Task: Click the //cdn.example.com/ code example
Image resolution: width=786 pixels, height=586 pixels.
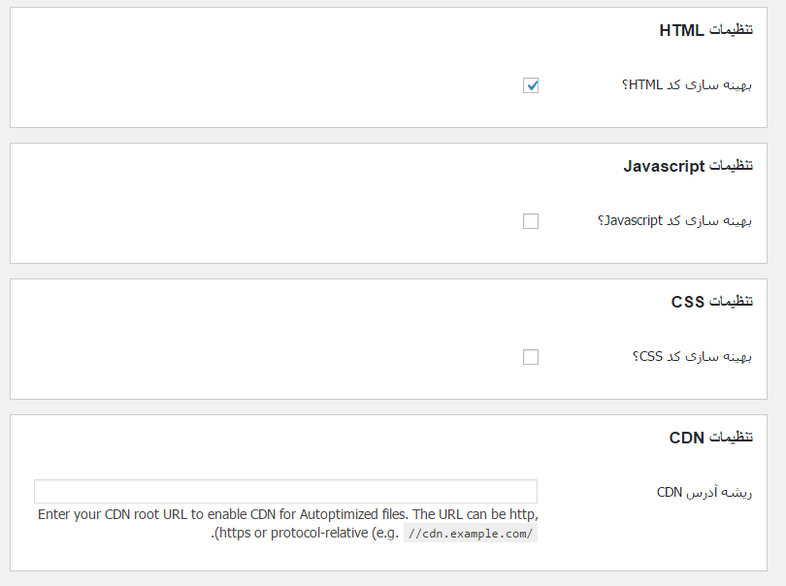Action: (x=470, y=533)
